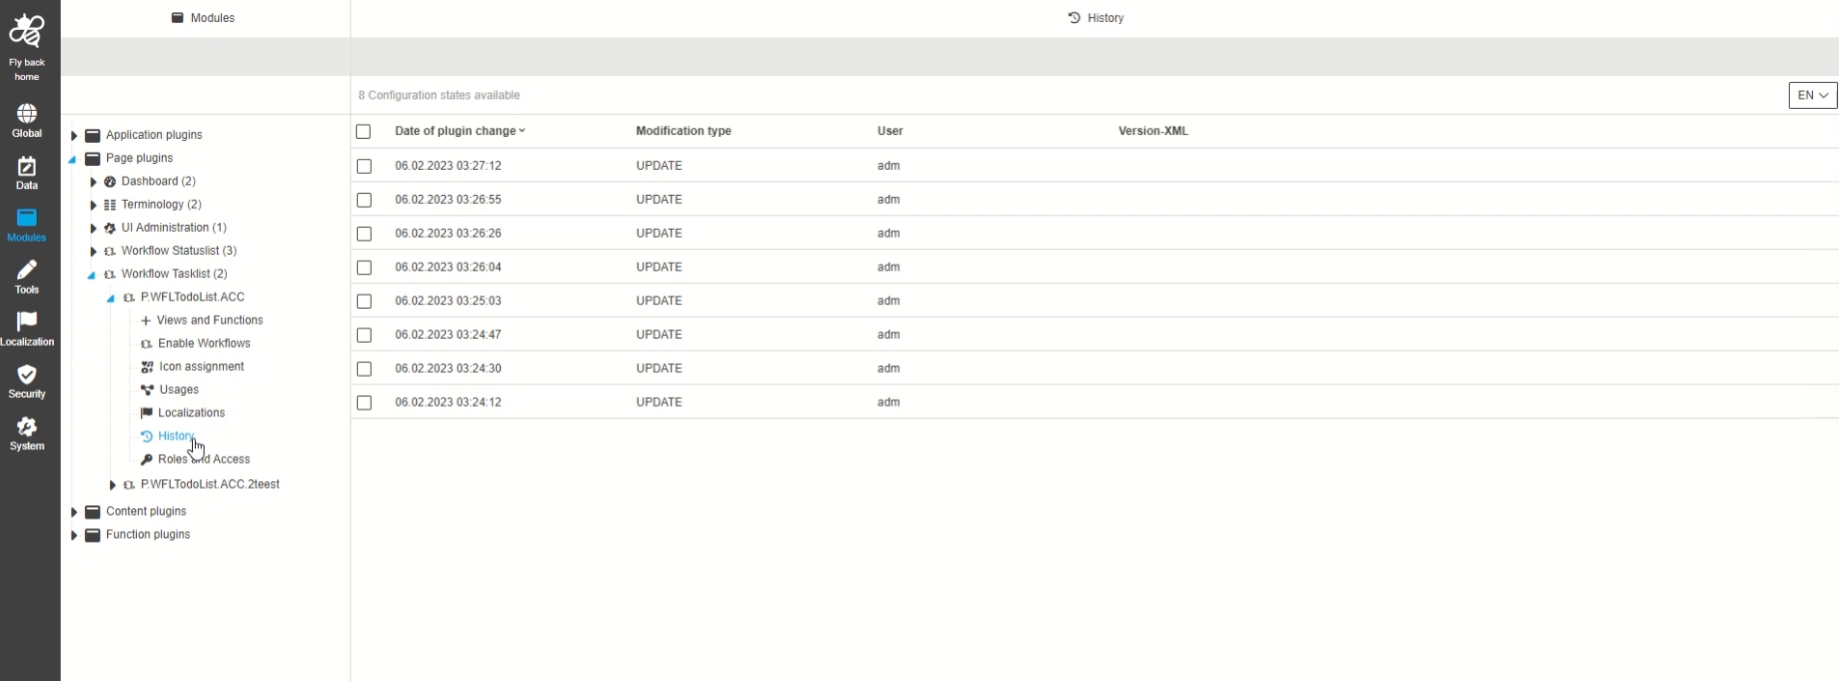This screenshot has height=681, width=1839.
Task: Click the '8 Configuration states available' text
Action: click(439, 95)
